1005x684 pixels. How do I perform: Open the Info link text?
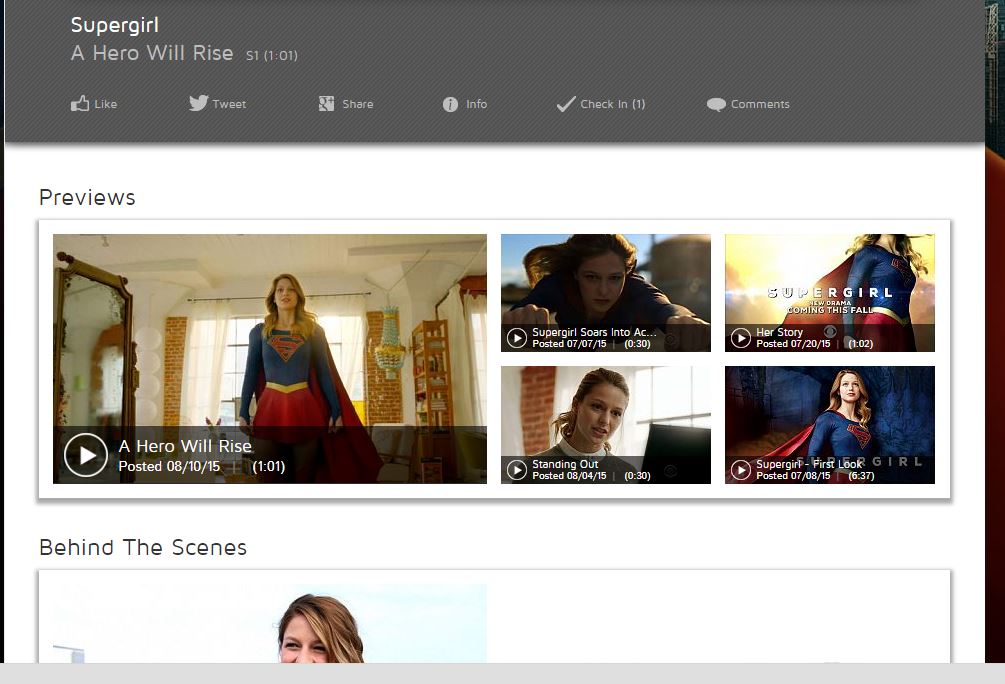(x=476, y=104)
